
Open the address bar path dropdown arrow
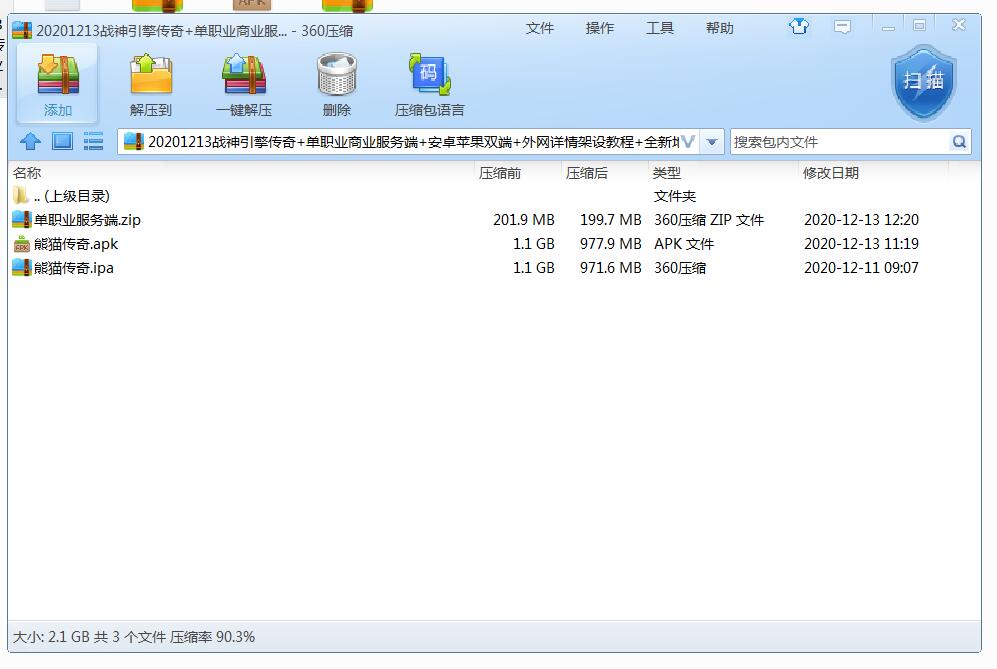[x=710, y=141]
